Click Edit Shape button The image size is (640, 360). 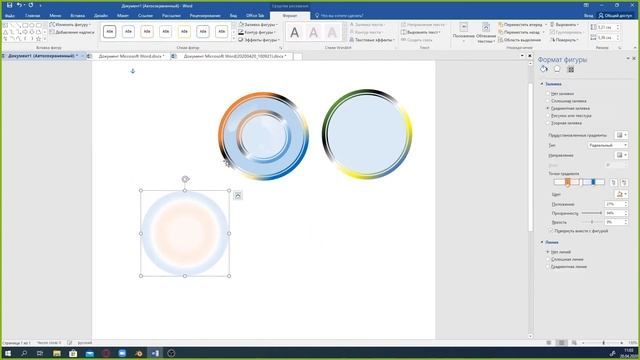point(70,24)
